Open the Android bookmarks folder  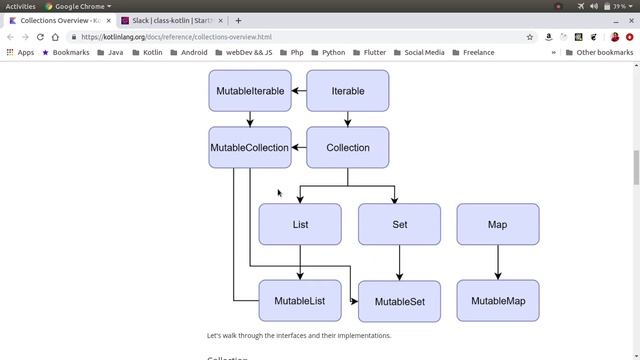click(189, 52)
